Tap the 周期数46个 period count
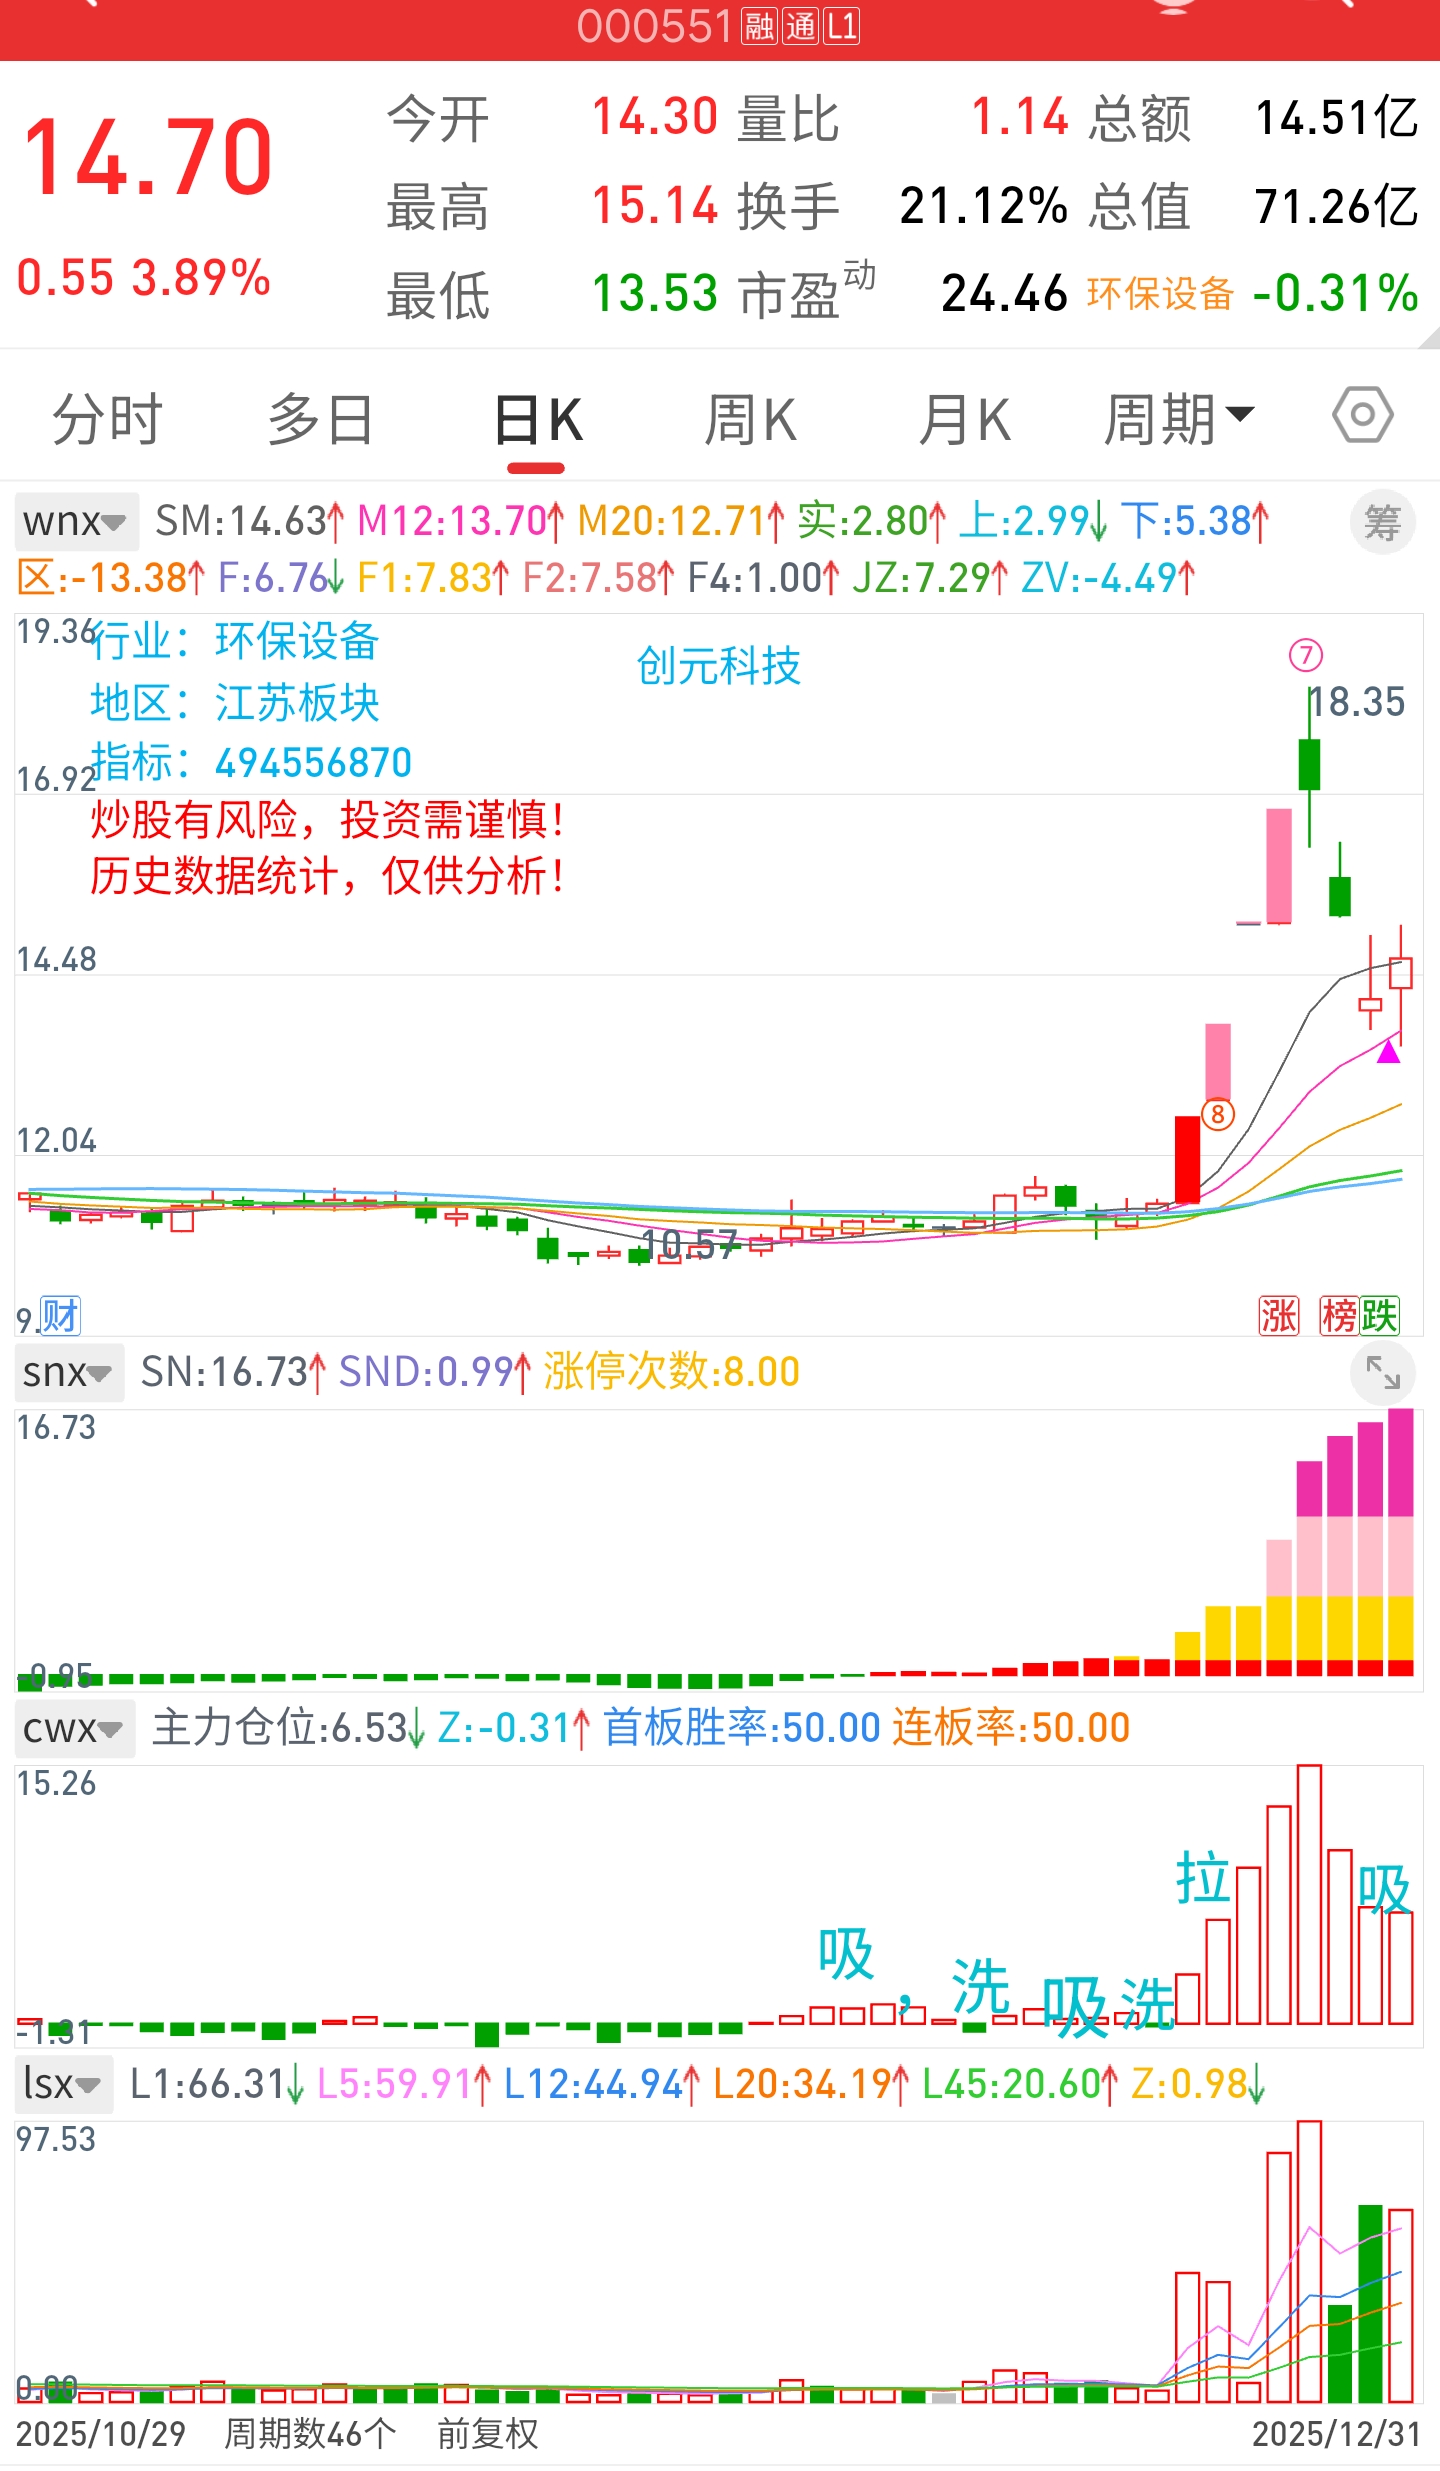The height and width of the screenshot is (2471, 1440). [310, 2433]
